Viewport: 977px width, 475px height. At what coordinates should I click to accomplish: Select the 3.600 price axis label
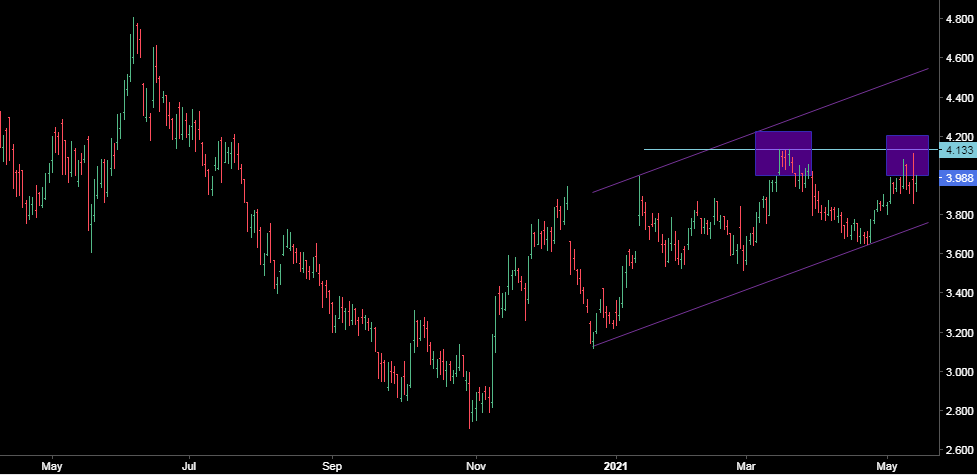tap(958, 254)
